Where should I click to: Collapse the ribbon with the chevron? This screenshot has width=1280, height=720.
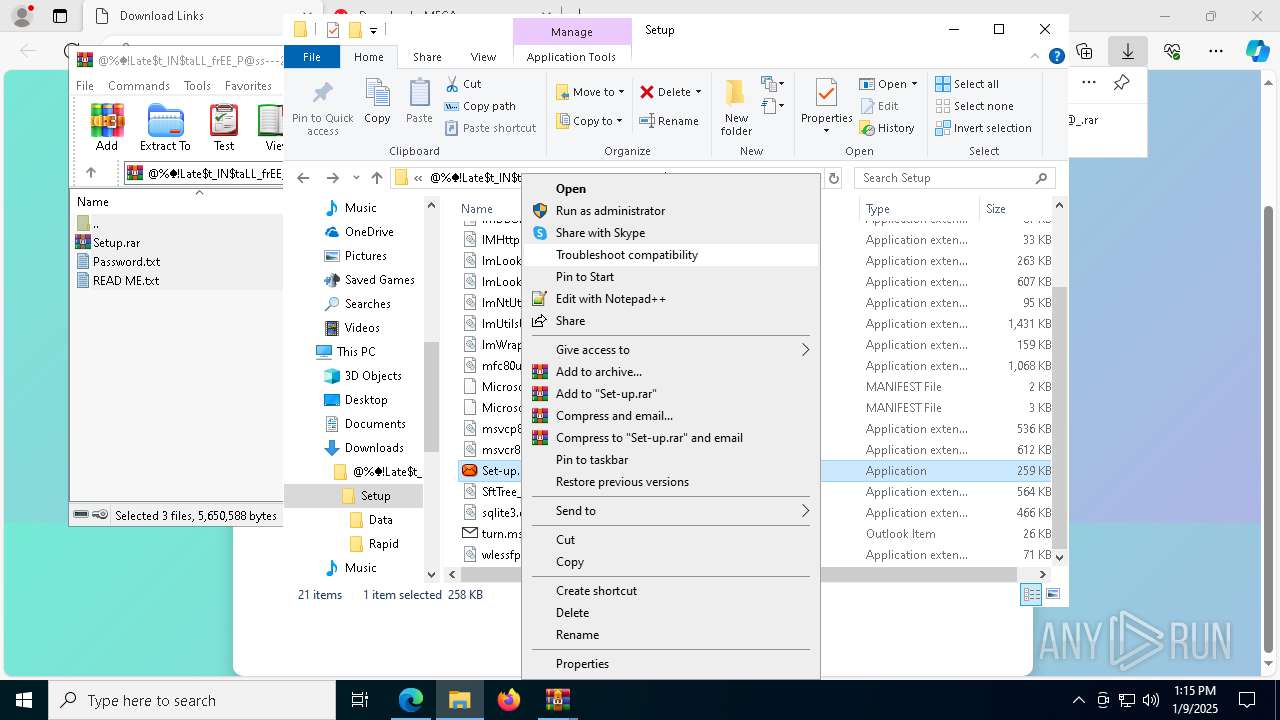(x=1036, y=57)
